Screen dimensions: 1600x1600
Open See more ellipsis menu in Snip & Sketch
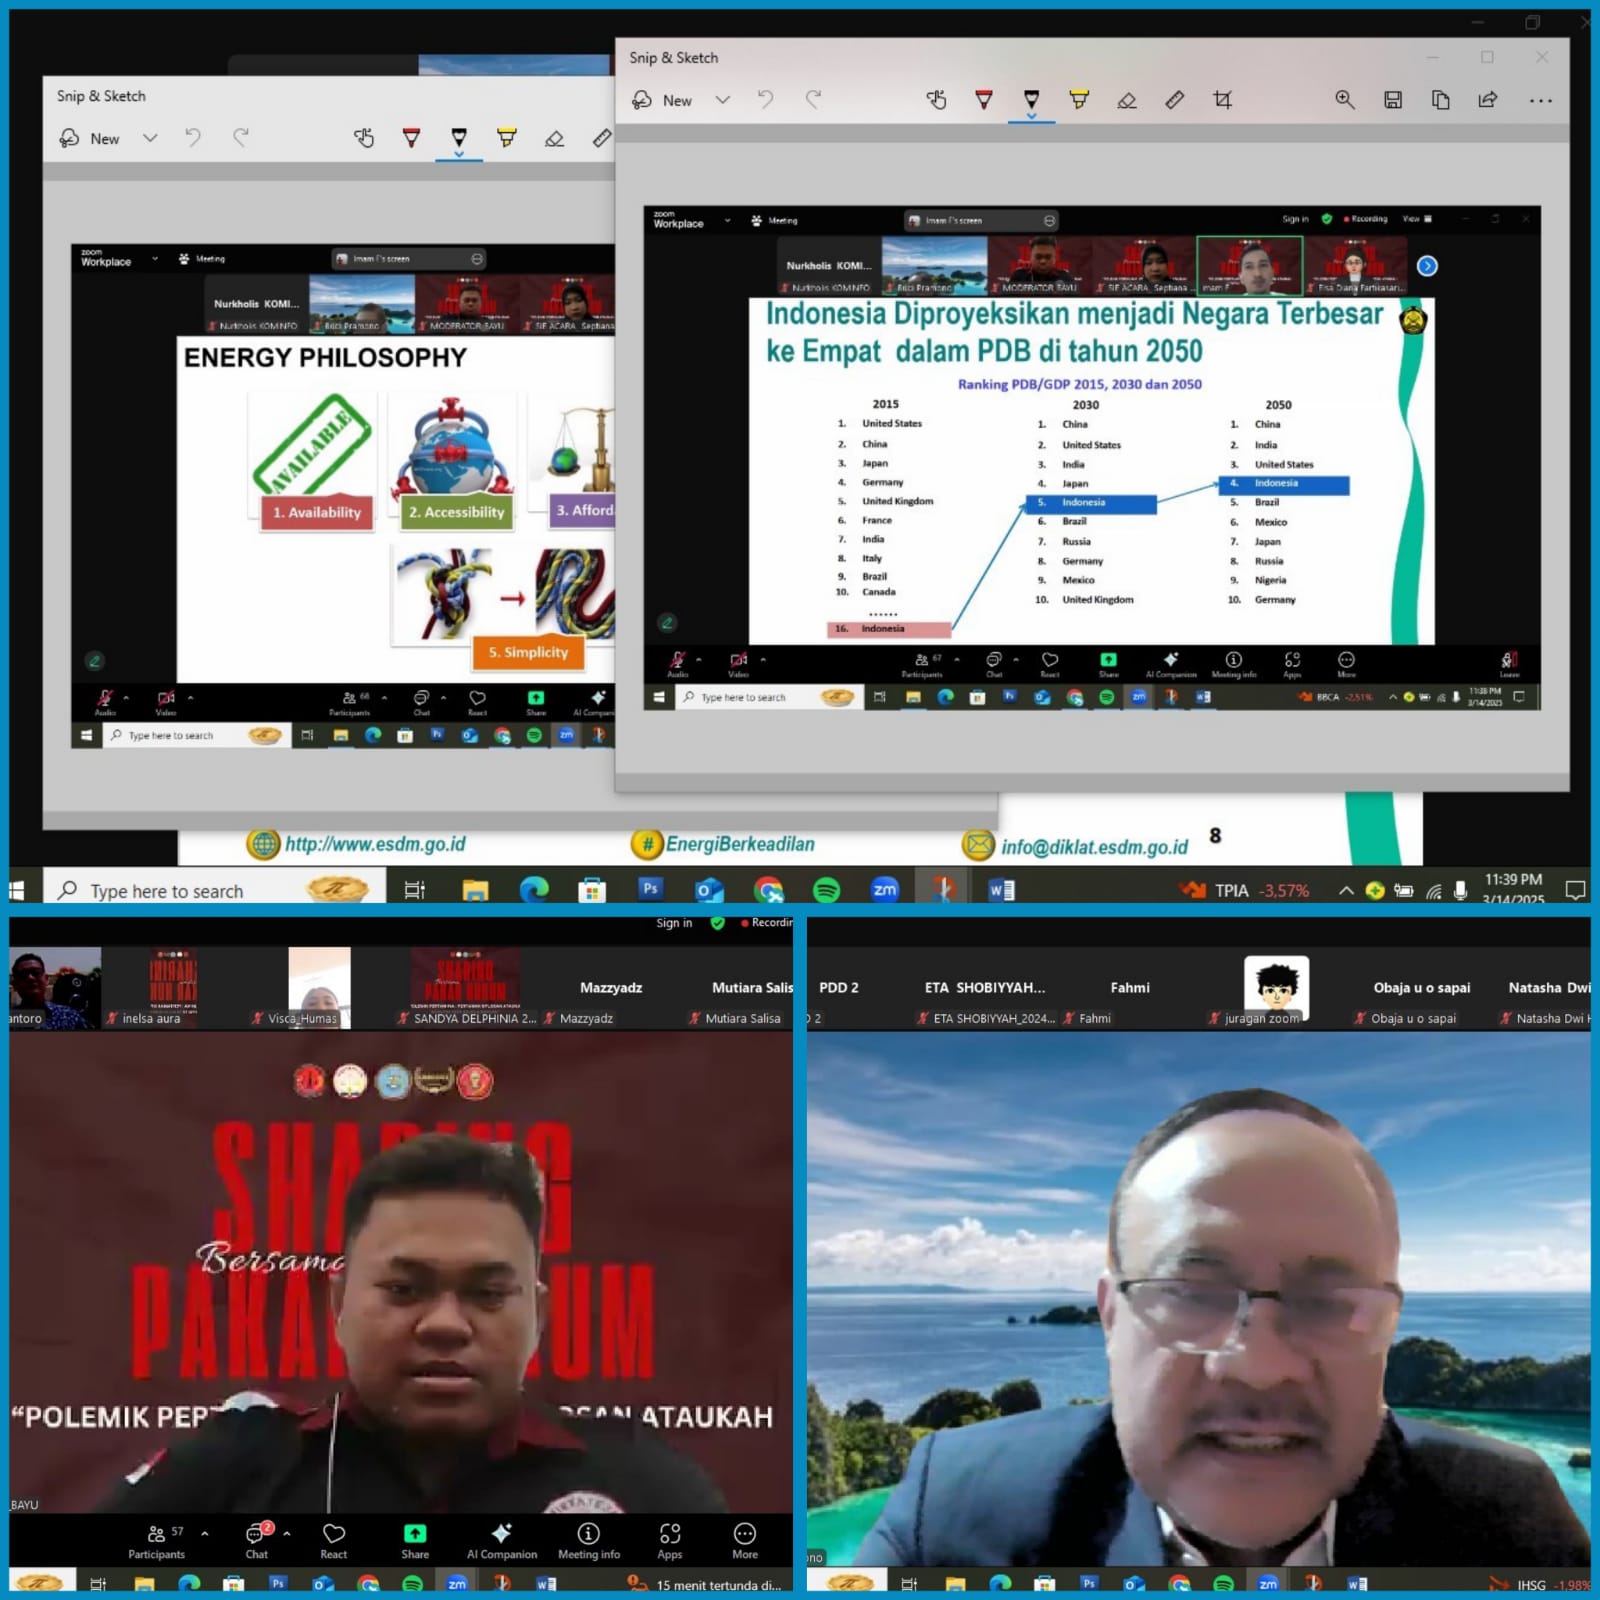point(1540,100)
